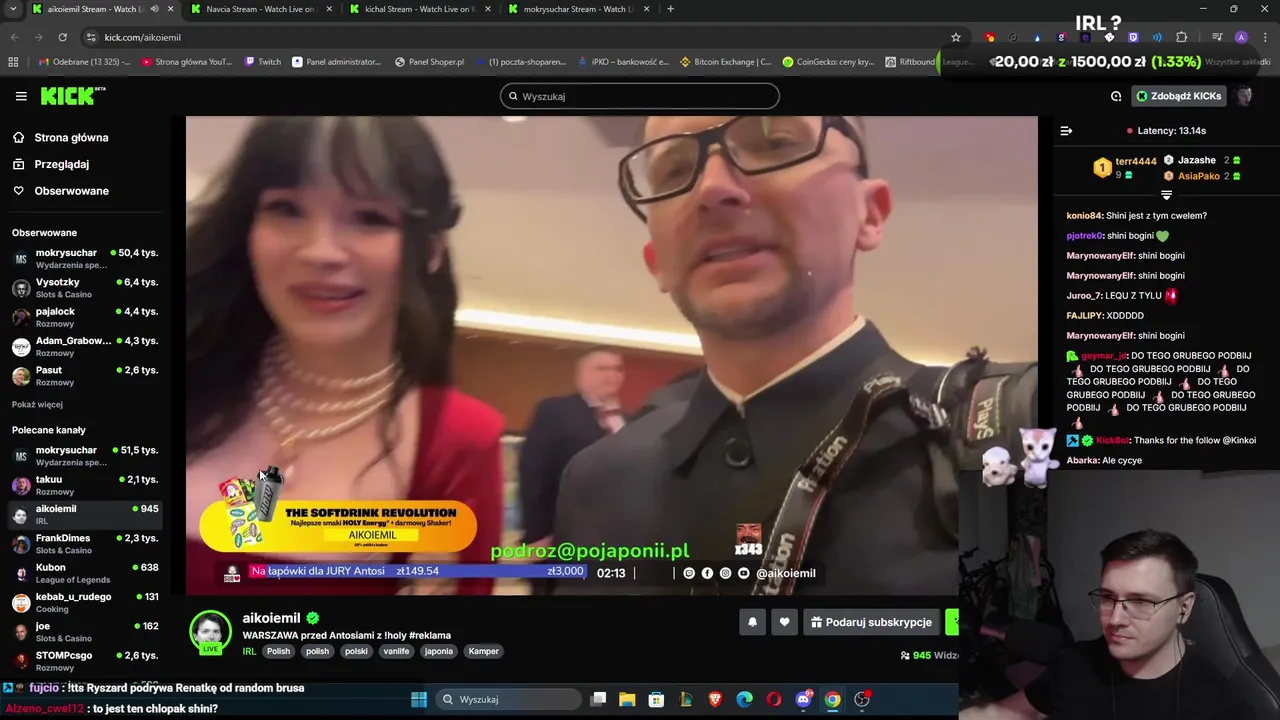Click the browser back arrow
This screenshot has height=720, width=1280.
pyautogui.click(x=14, y=37)
